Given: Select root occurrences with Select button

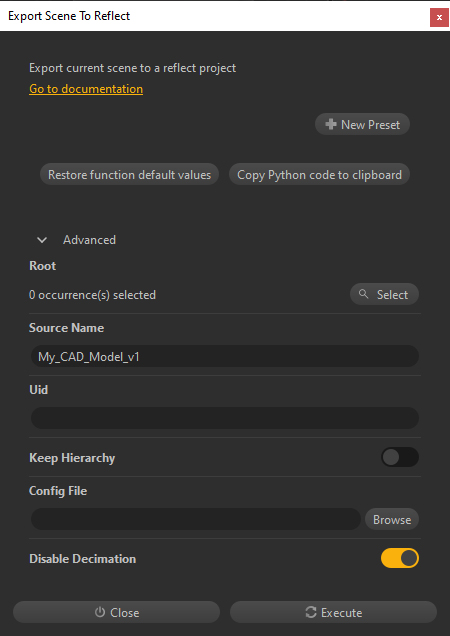Looking at the screenshot, I should [x=384, y=294].
